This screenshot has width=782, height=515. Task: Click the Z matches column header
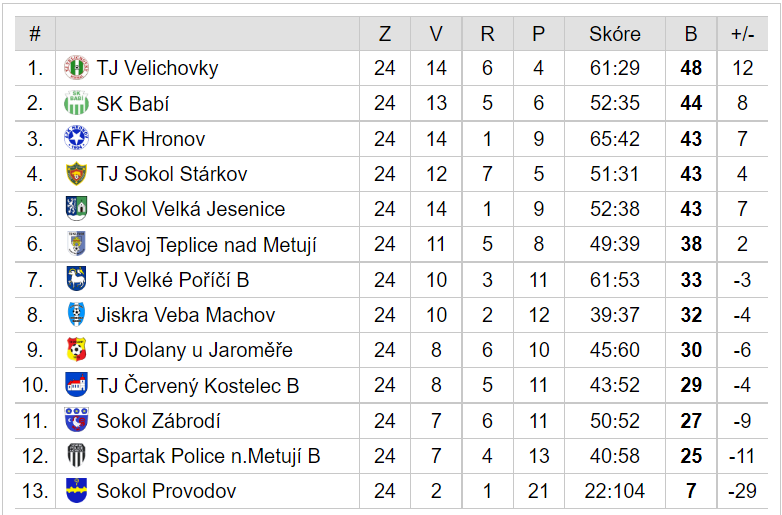tap(385, 34)
